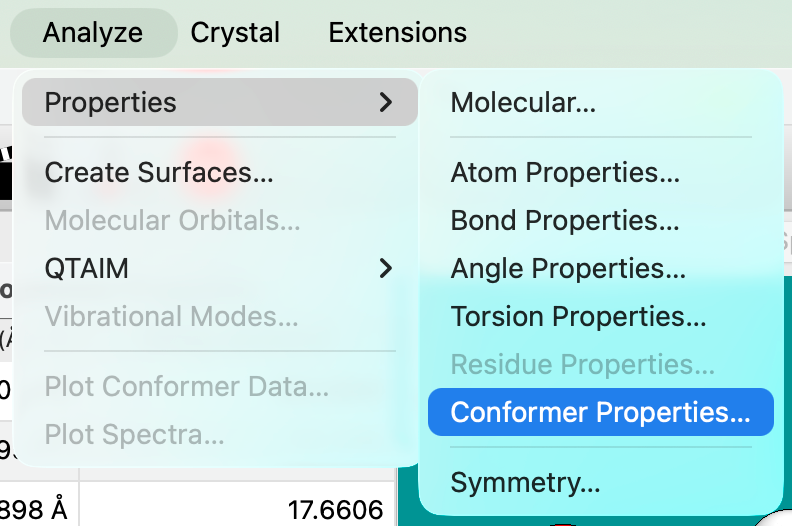The height and width of the screenshot is (526, 792).
Task: Open Symmetry... from the Properties submenu
Action: (x=525, y=482)
